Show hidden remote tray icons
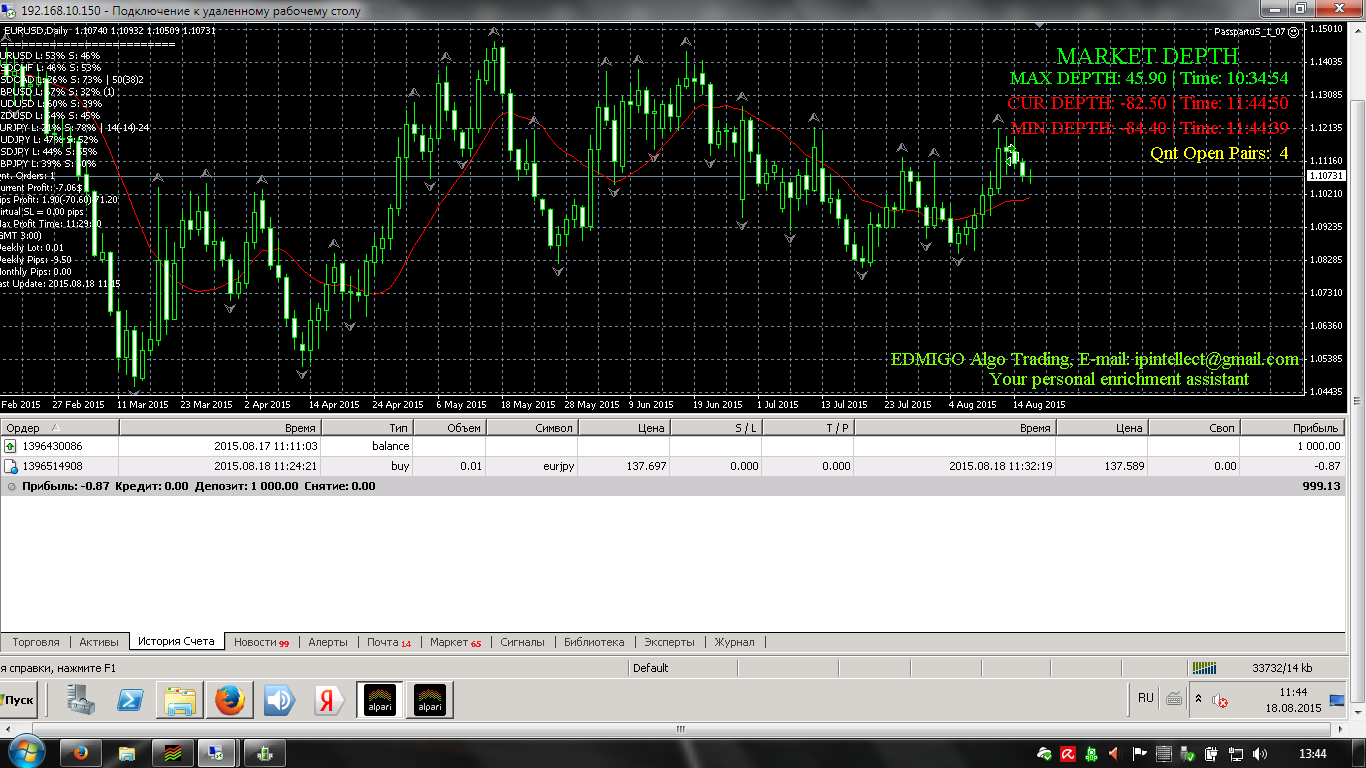Image resolution: width=1366 pixels, height=768 pixels. coord(1198,699)
